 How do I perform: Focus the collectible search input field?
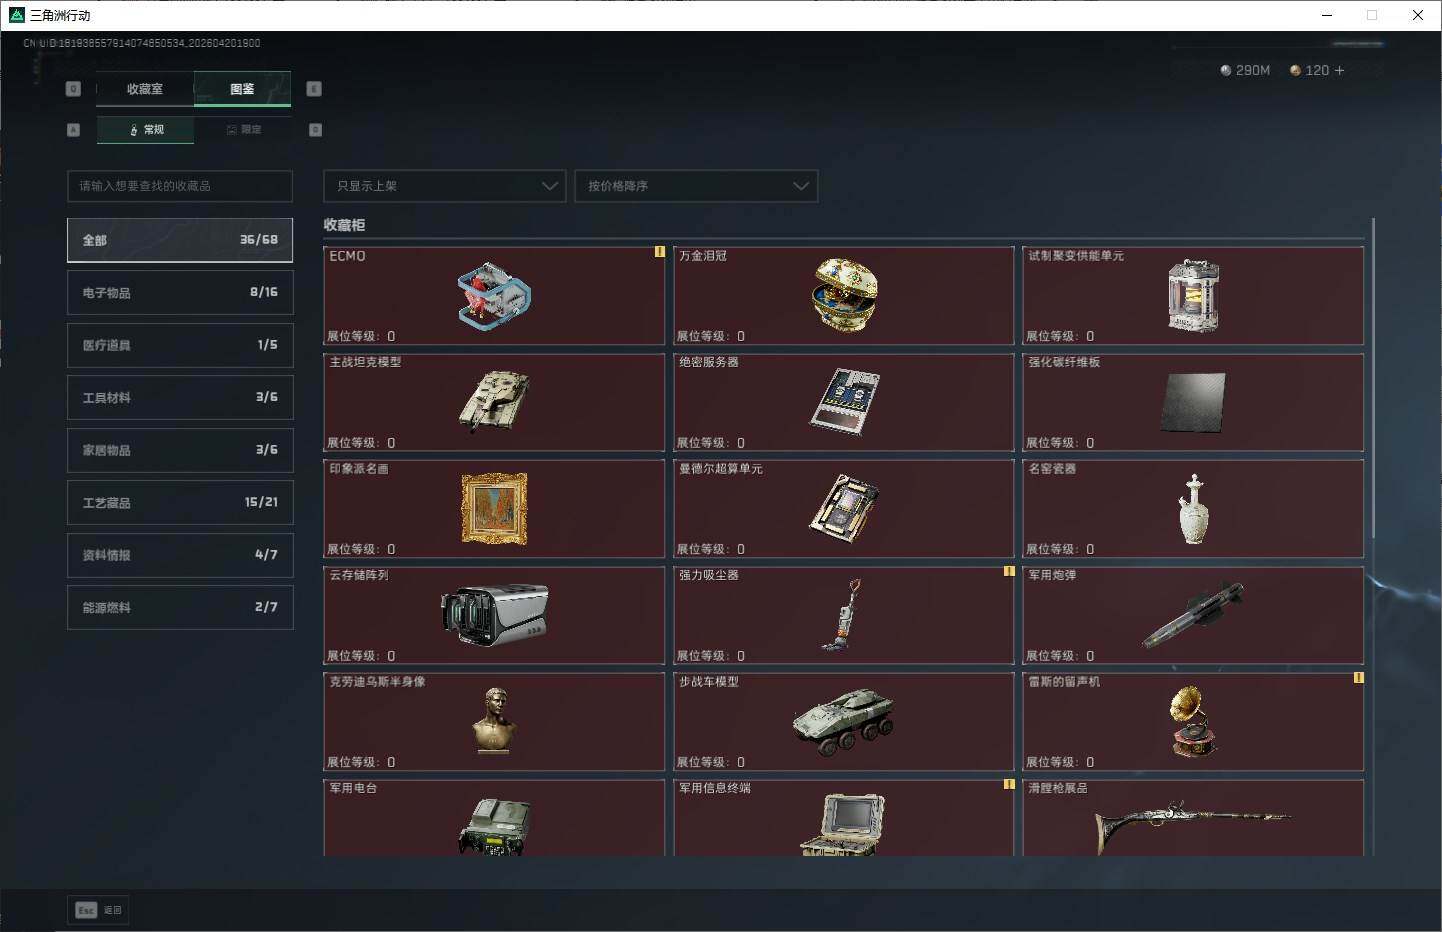pos(180,186)
